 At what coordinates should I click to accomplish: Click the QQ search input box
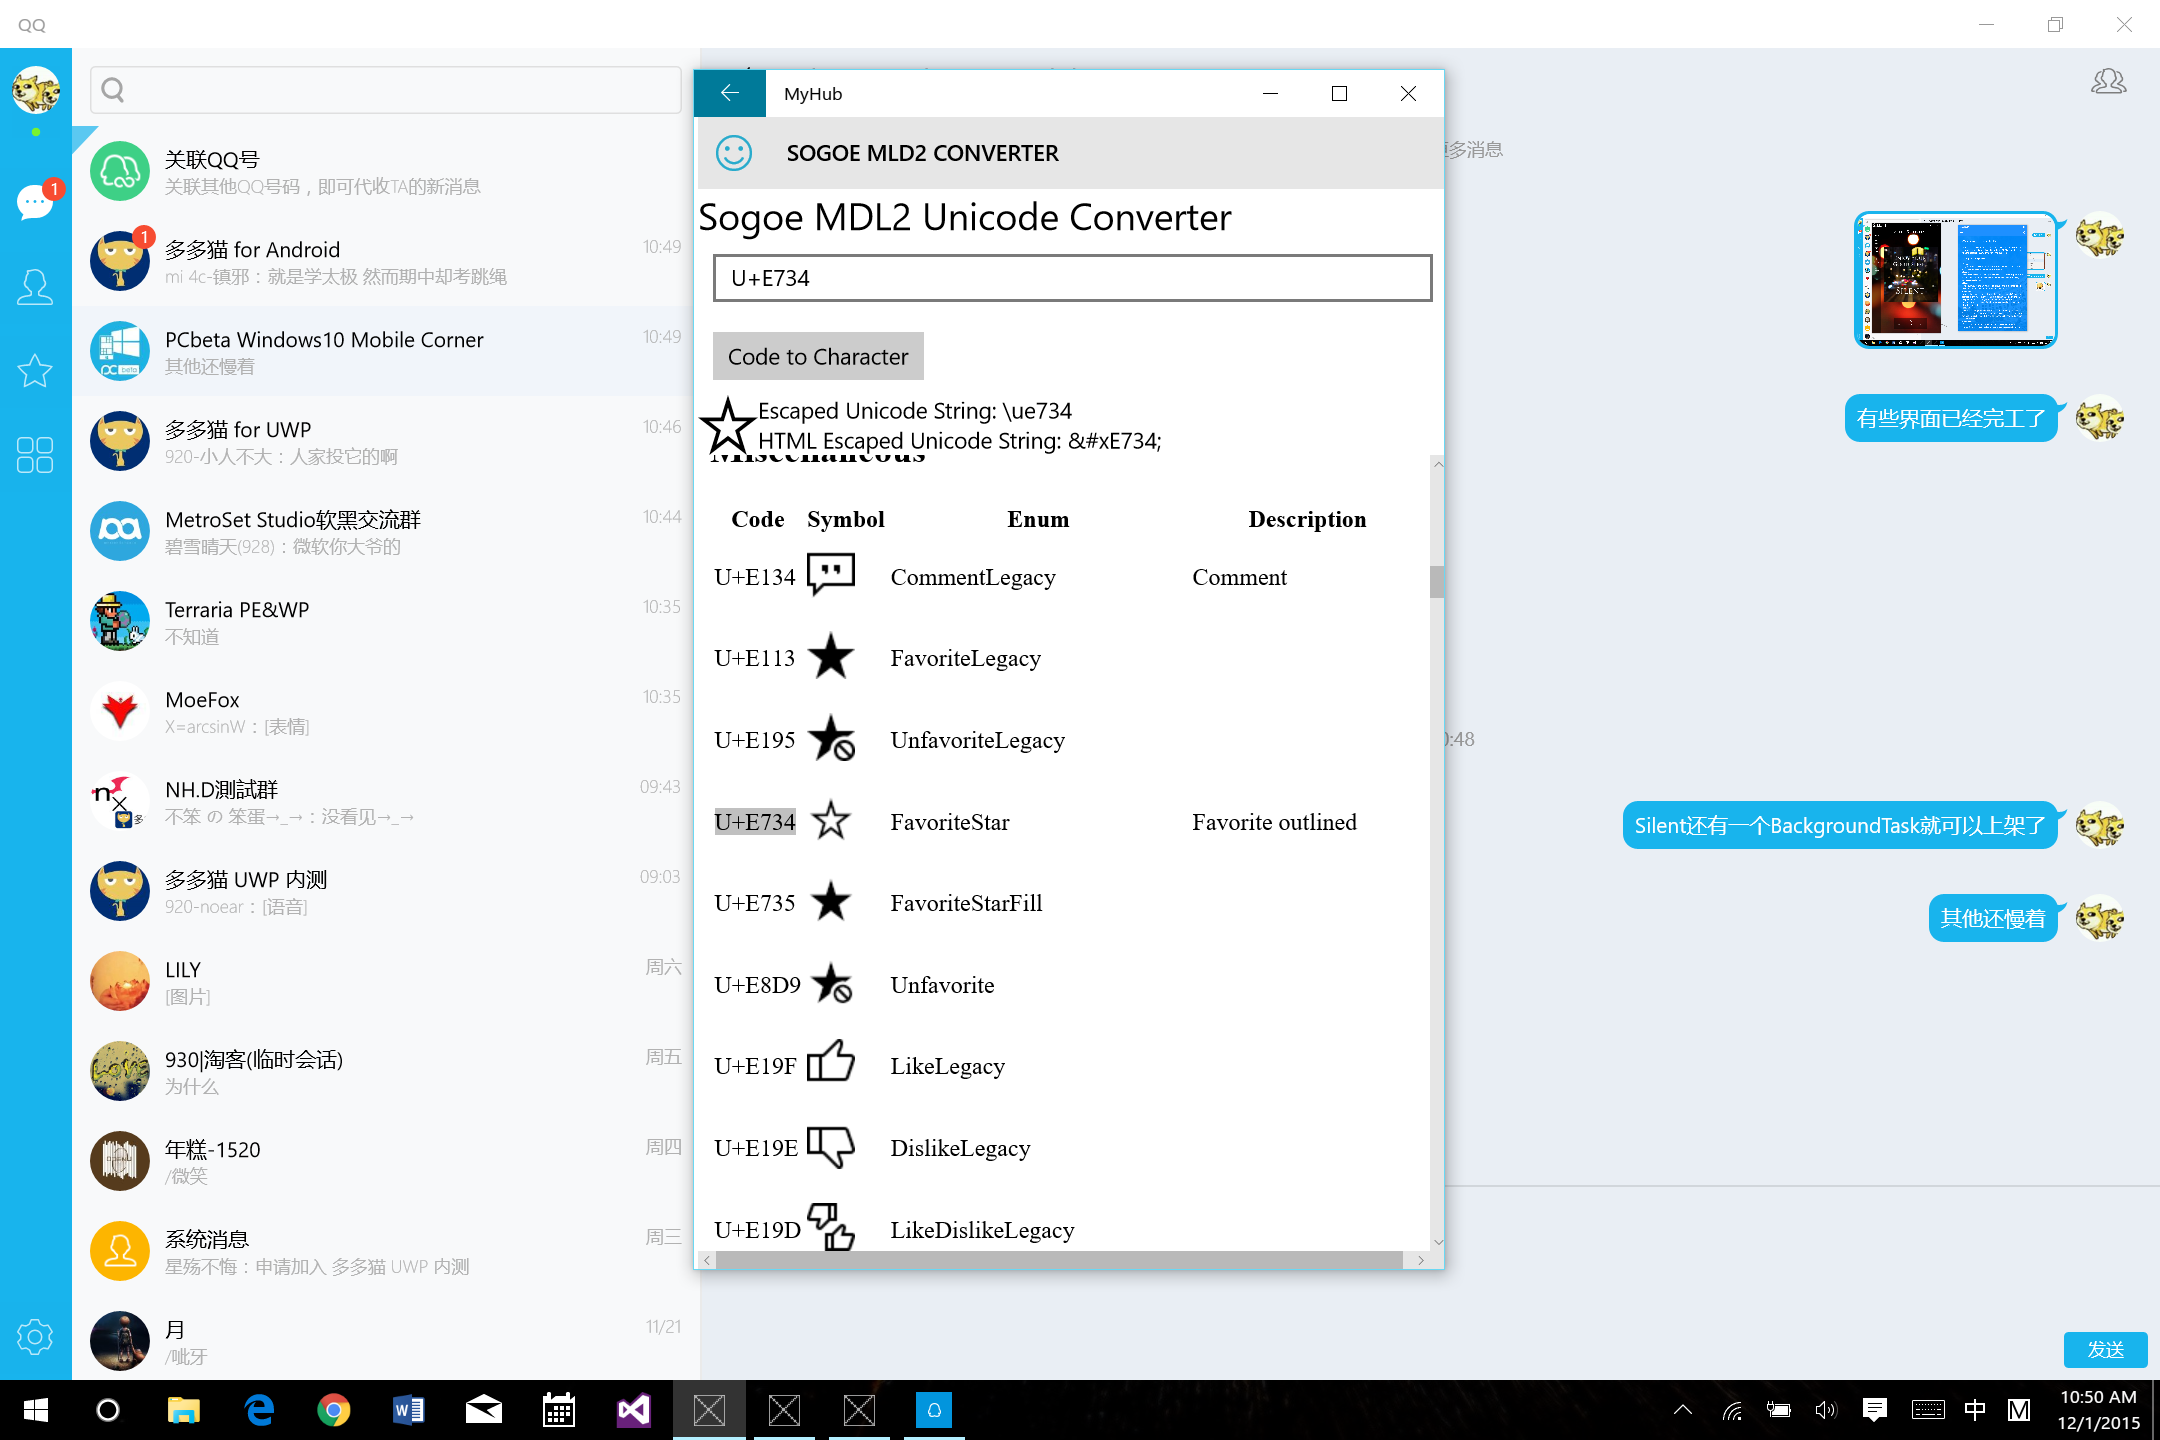[386, 91]
